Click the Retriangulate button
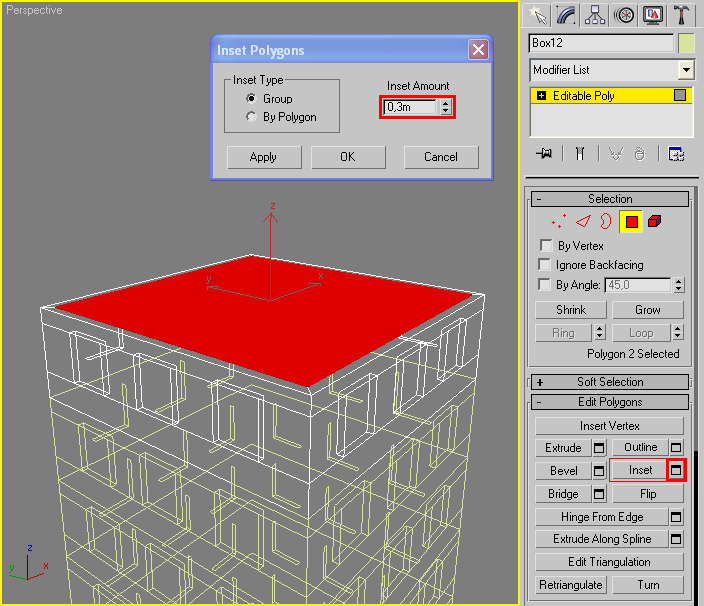The height and width of the screenshot is (606, 704). tap(571, 585)
